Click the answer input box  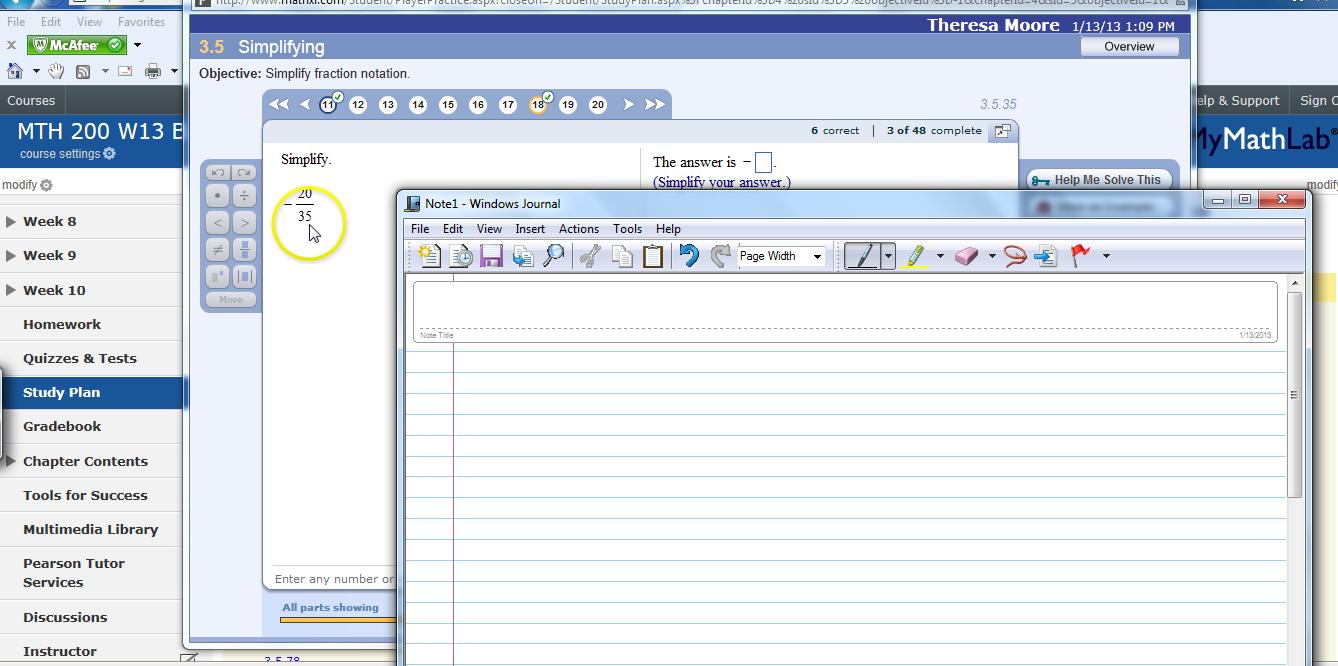coord(763,162)
